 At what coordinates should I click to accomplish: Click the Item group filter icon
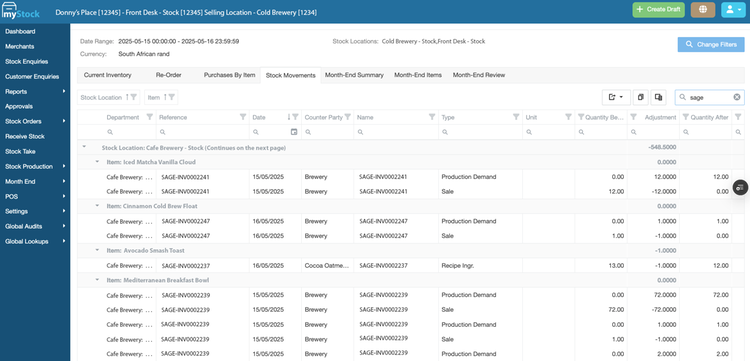171,97
